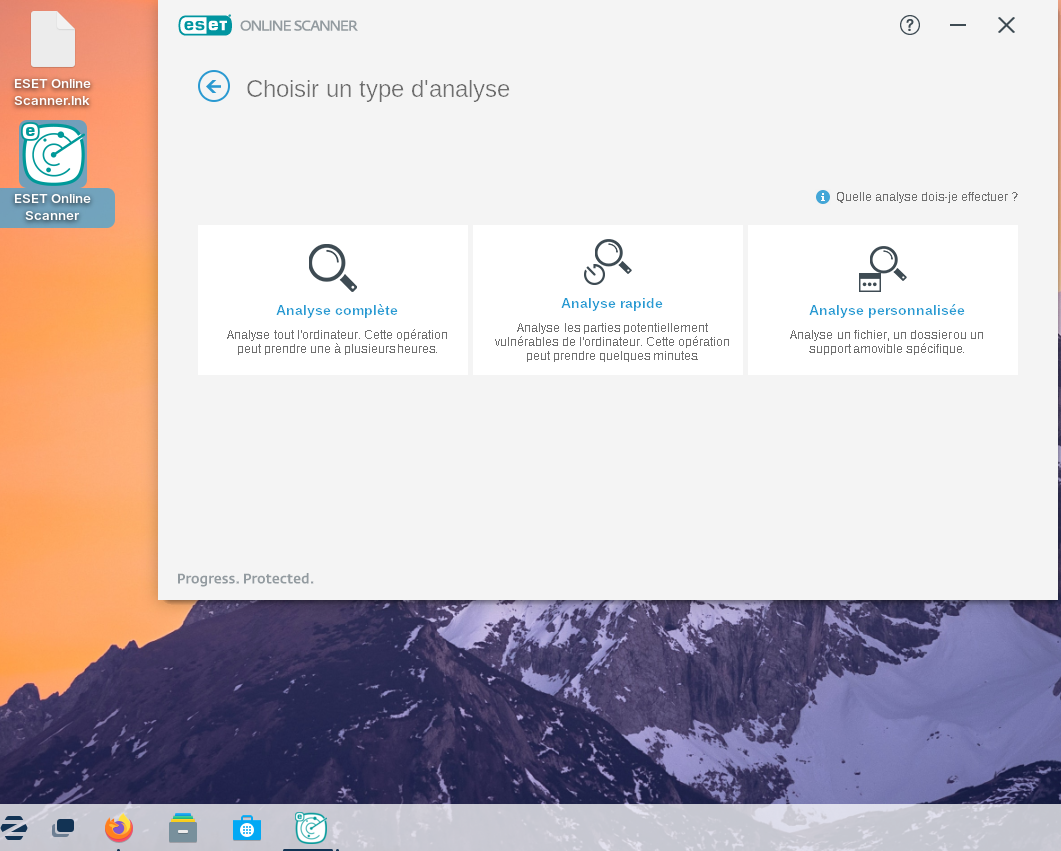This screenshot has width=1061, height=851.
Task: Click the blue info icon beside the question
Action: click(823, 197)
